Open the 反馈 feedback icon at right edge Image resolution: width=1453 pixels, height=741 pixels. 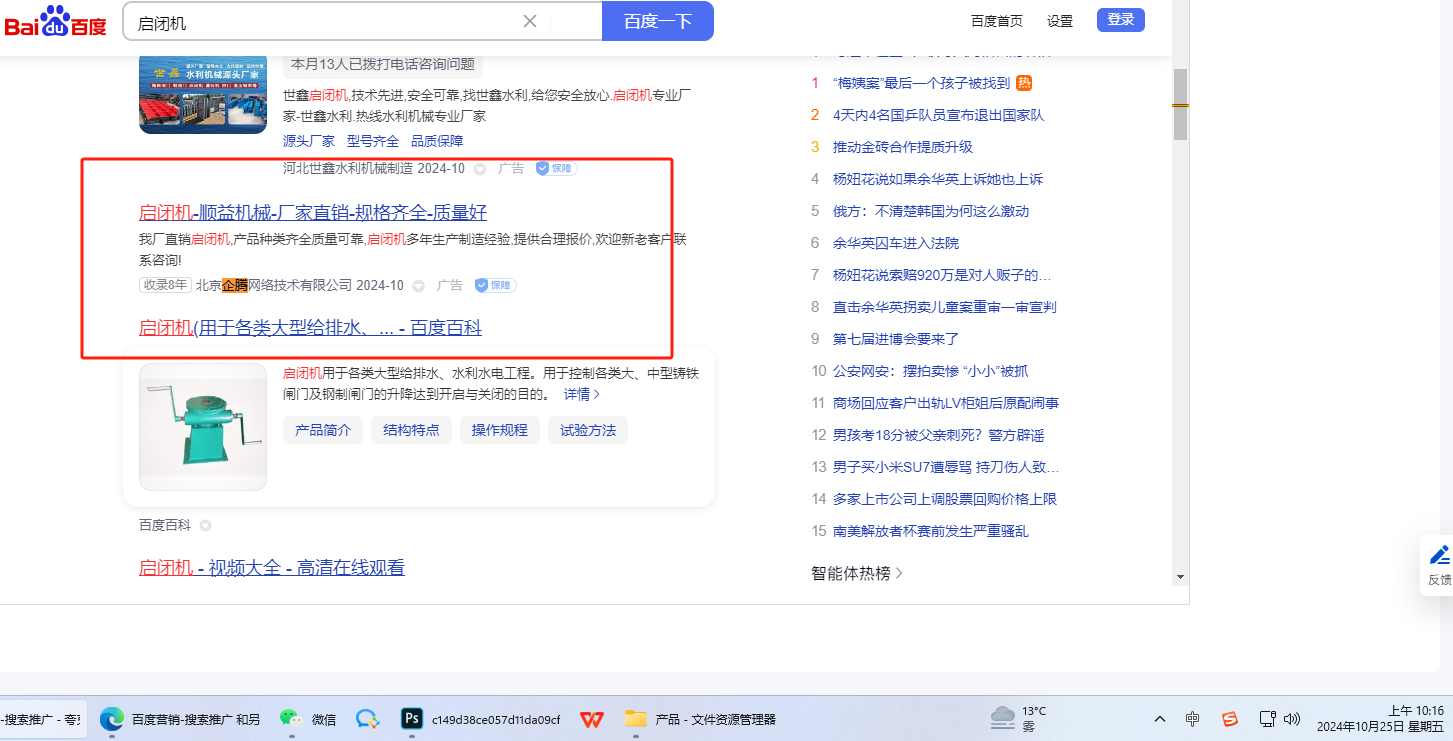(x=1439, y=565)
